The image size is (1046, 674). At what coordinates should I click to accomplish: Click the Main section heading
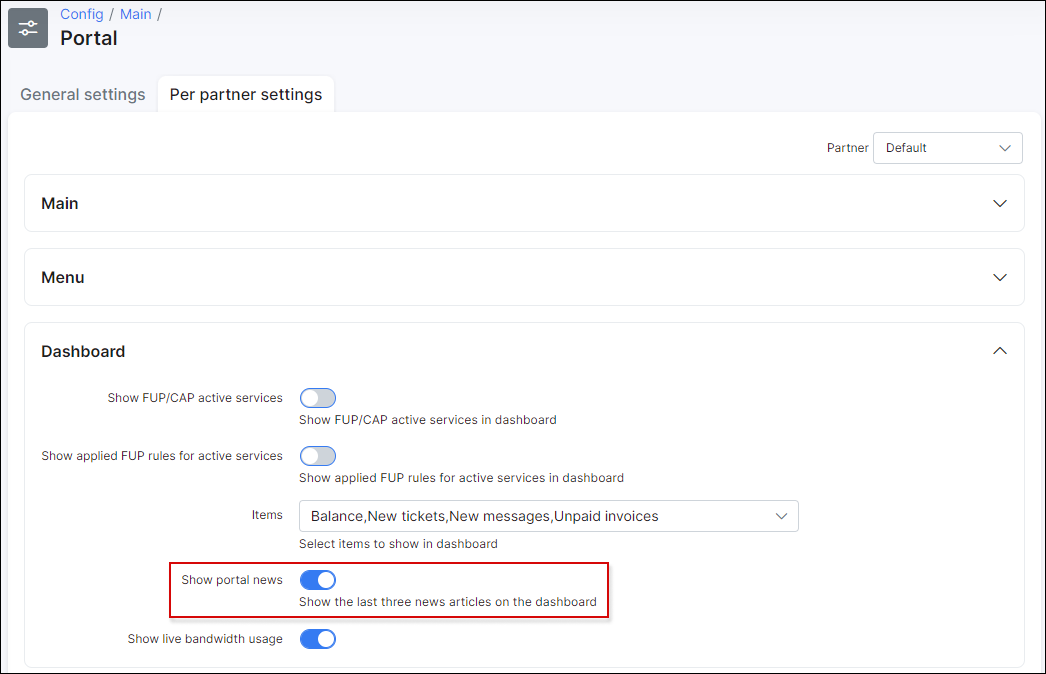pyautogui.click(x=60, y=204)
